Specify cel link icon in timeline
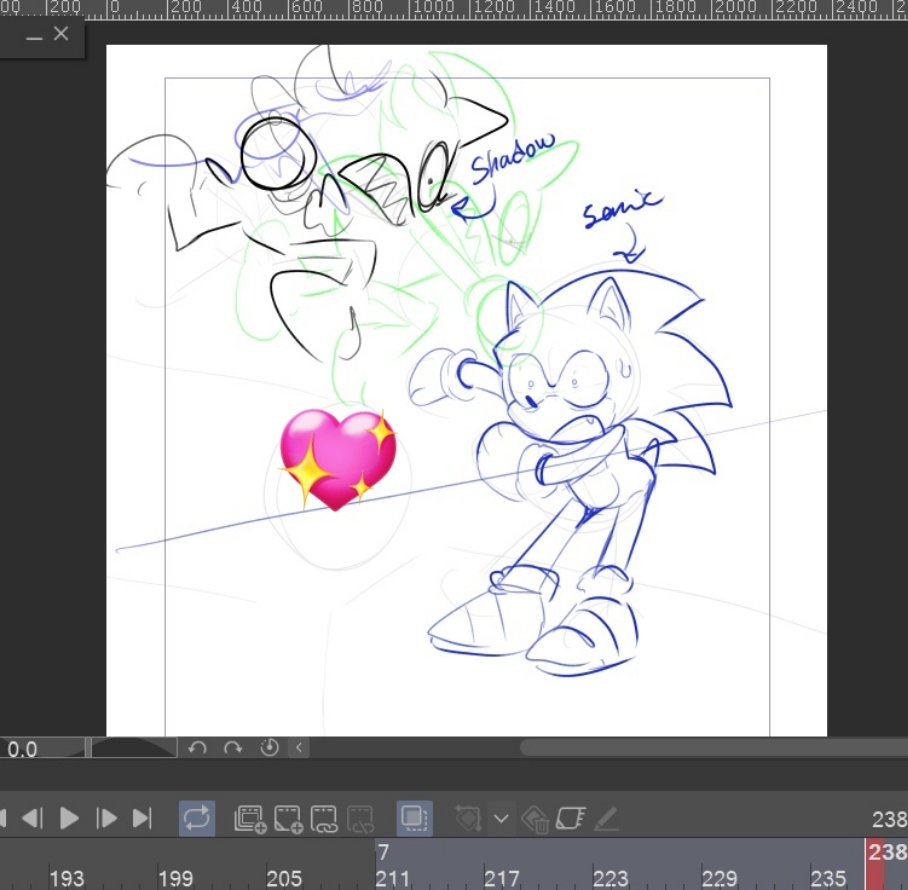Screen dimensions: 908x890 [x=324, y=819]
